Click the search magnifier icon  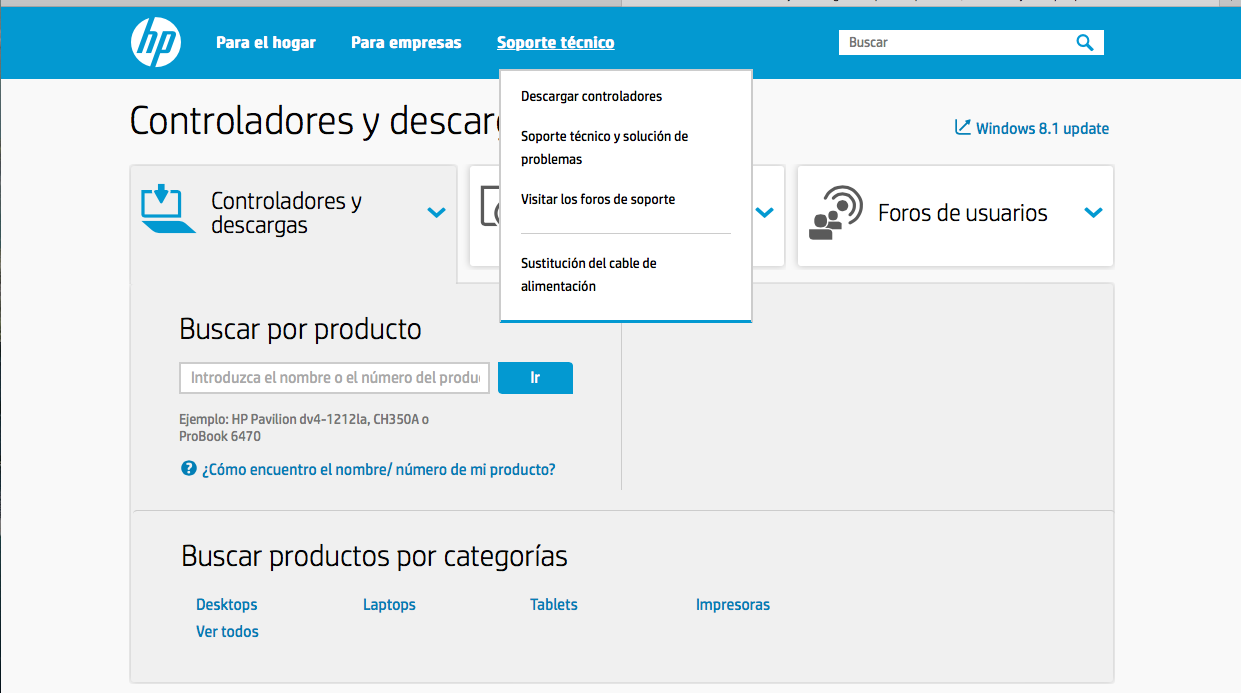pyautogui.click(x=1084, y=42)
